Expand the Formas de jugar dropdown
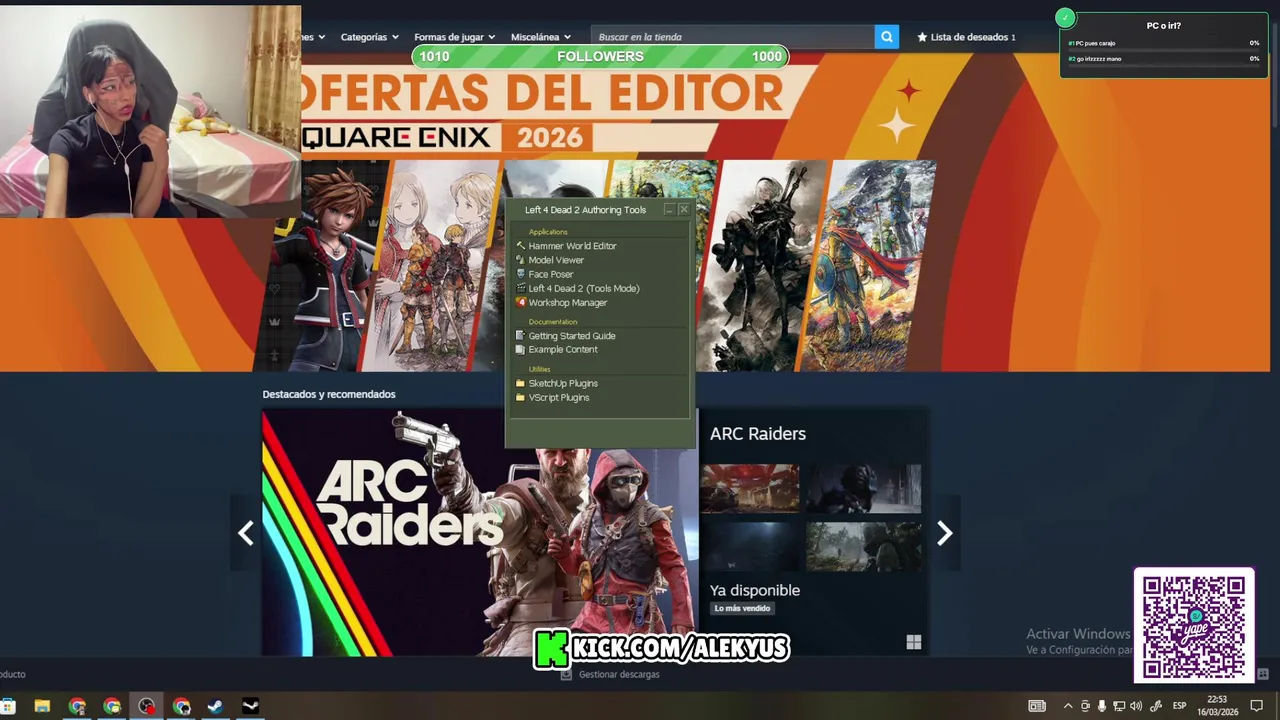The width and height of the screenshot is (1280, 720). pyautogui.click(x=455, y=37)
